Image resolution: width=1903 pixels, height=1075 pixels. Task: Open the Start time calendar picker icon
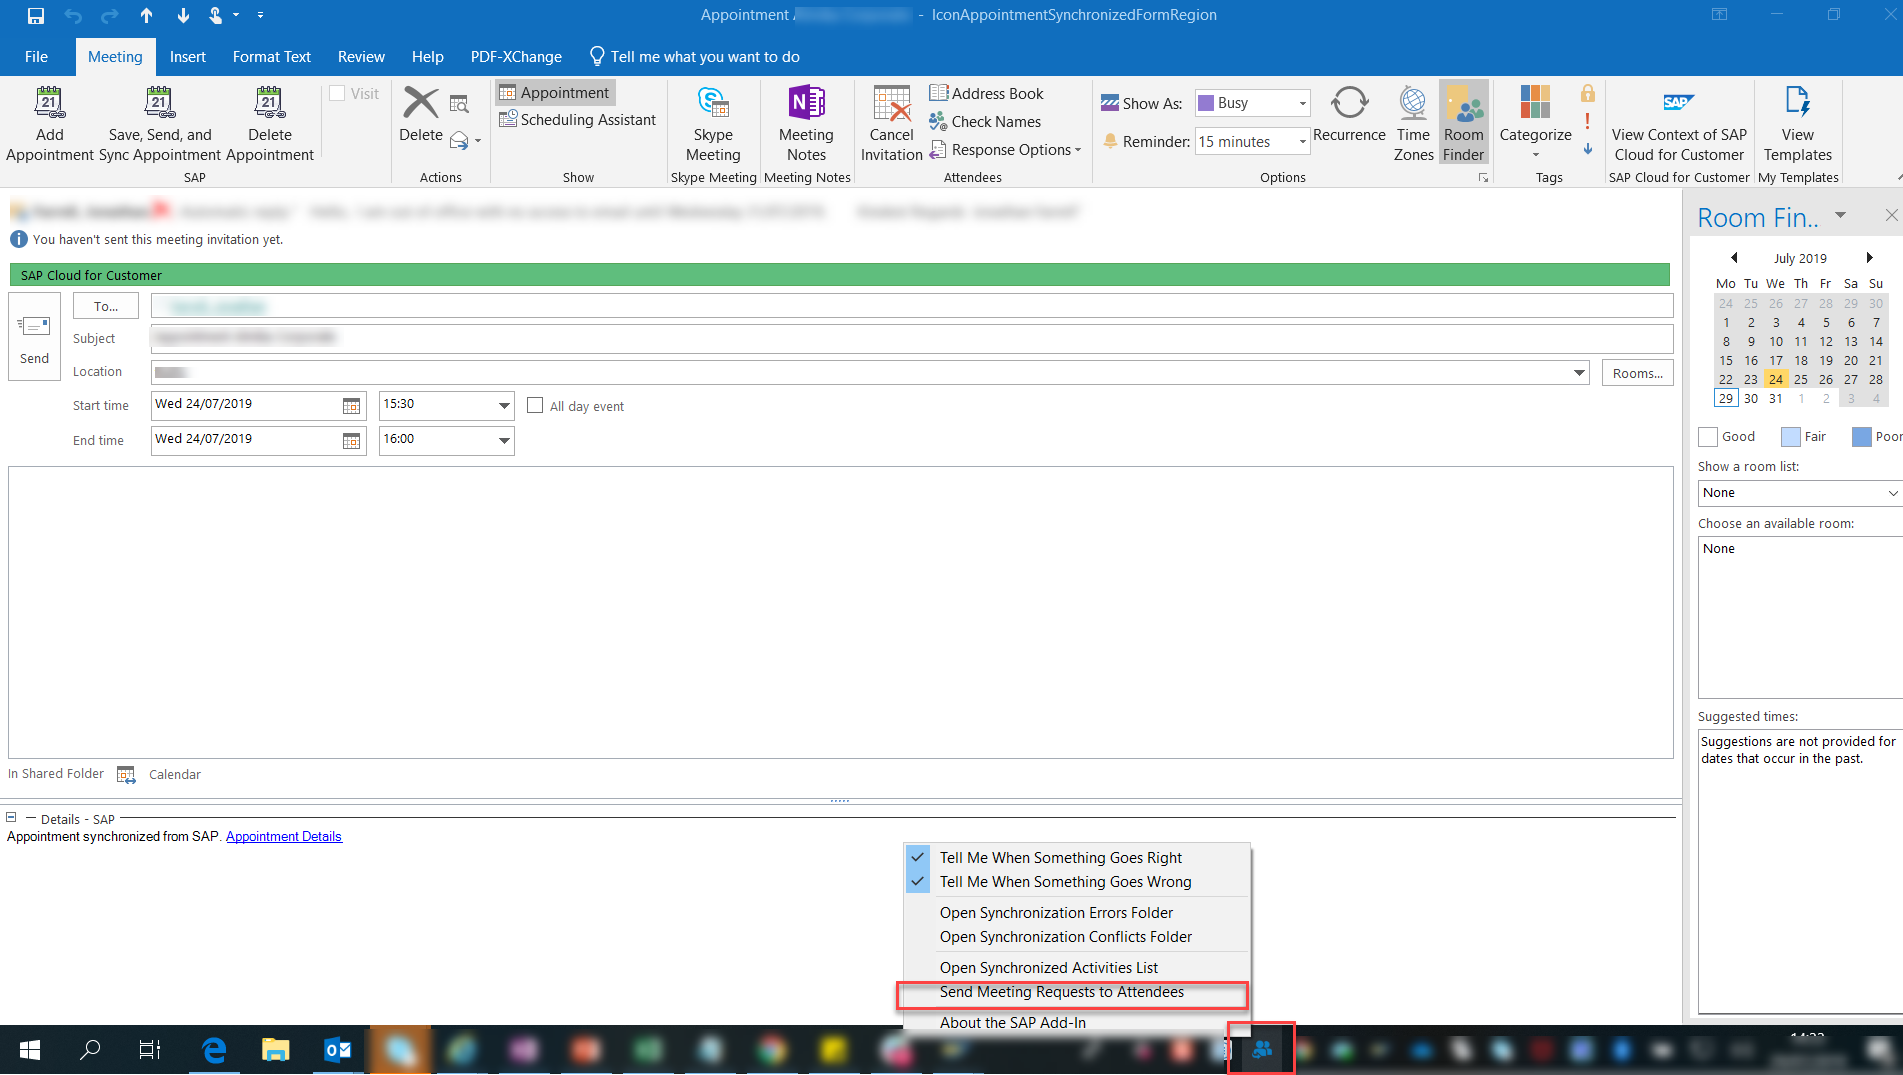click(351, 405)
